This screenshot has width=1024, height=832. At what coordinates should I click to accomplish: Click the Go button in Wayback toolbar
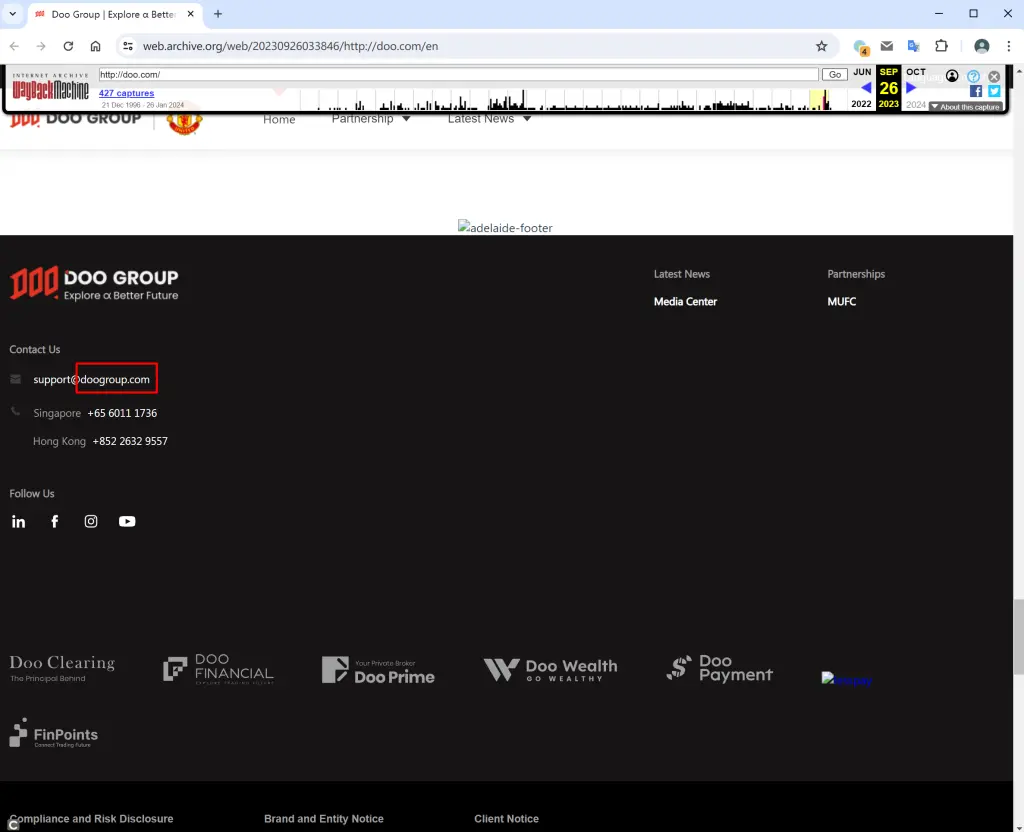[835, 74]
